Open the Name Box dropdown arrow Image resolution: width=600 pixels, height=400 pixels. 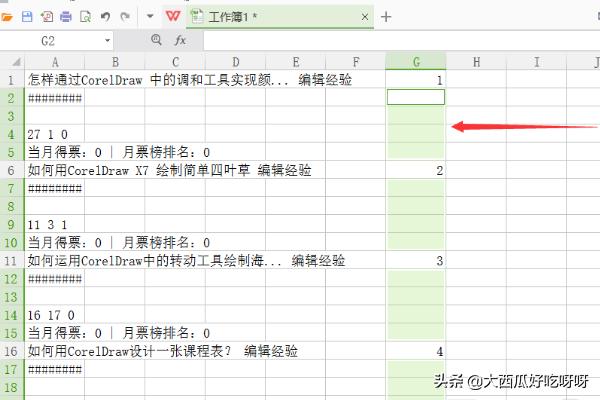(106, 40)
